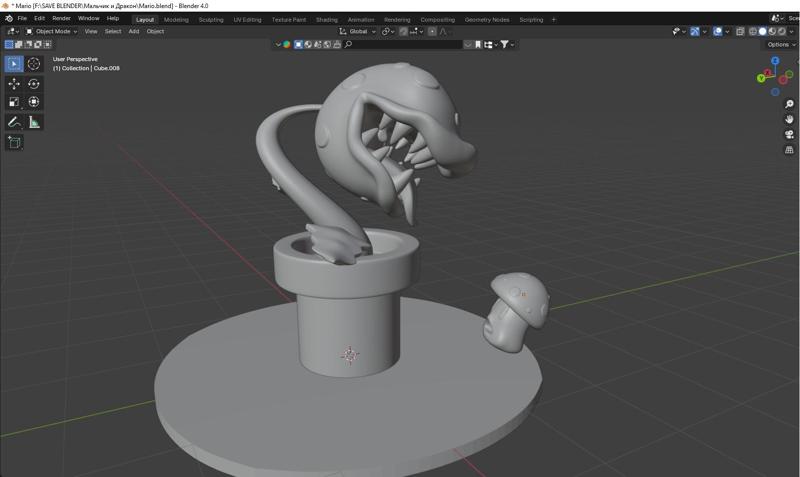Click '(1) Collection | Cube.008' text

pyautogui.click(x=86, y=68)
